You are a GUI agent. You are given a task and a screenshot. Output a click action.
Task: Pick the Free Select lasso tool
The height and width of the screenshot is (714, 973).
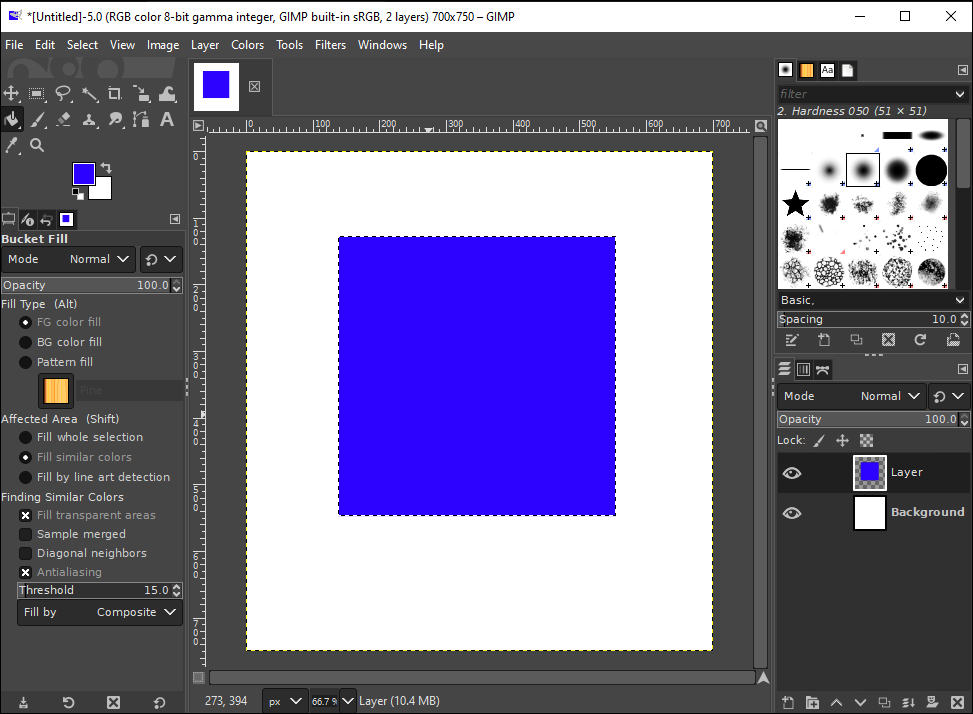point(64,94)
